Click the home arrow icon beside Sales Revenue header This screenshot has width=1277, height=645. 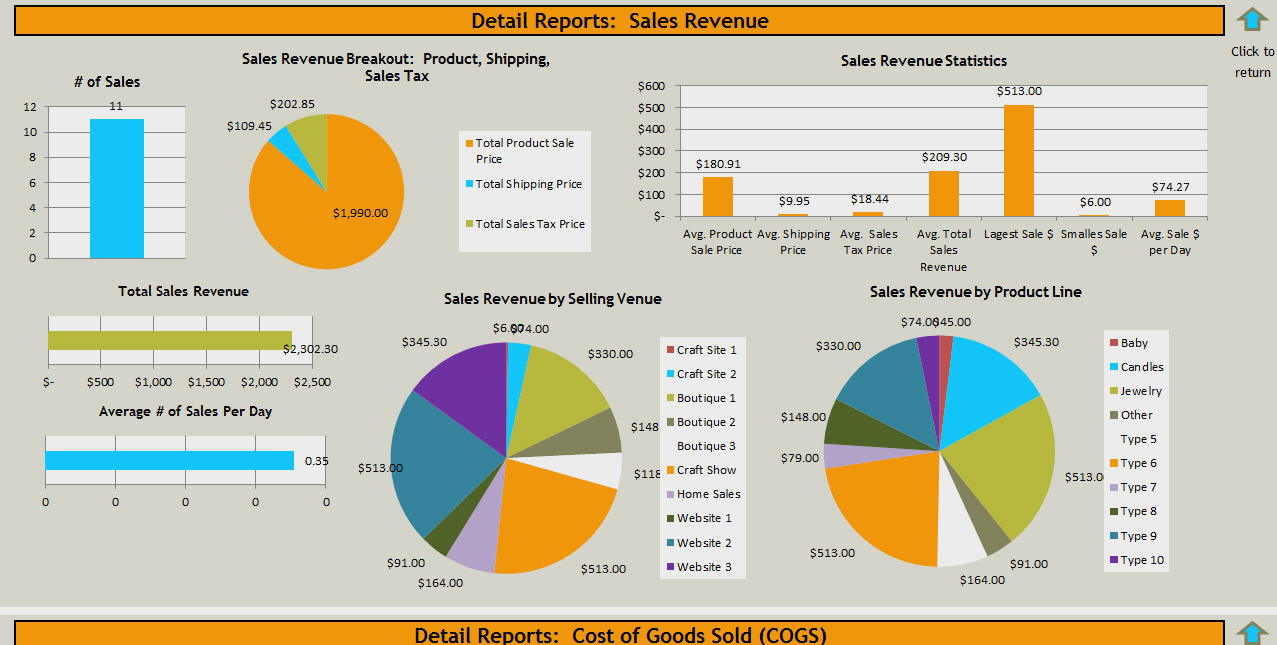click(x=1252, y=20)
